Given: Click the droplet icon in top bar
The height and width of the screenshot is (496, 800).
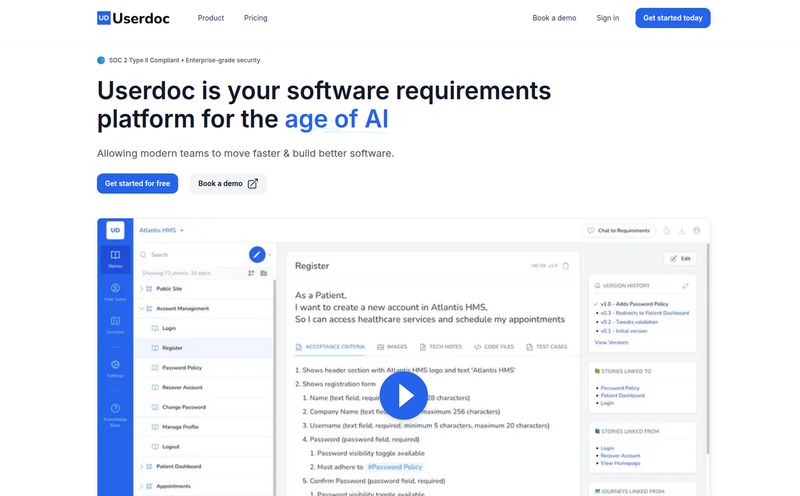Looking at the screenshot, I should (x=666, y=231).
